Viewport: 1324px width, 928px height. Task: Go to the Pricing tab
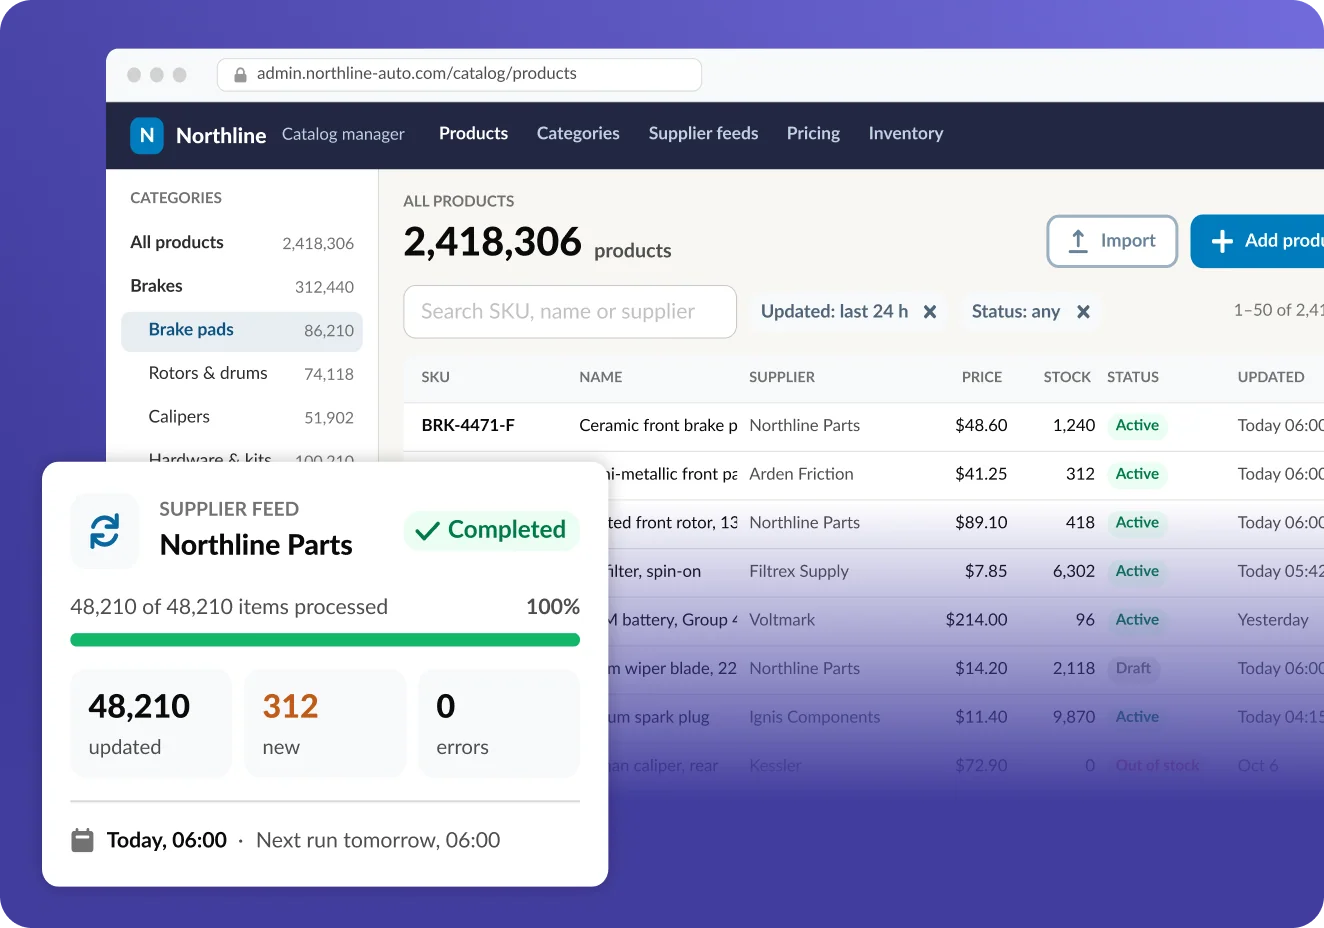pos(813,134)
